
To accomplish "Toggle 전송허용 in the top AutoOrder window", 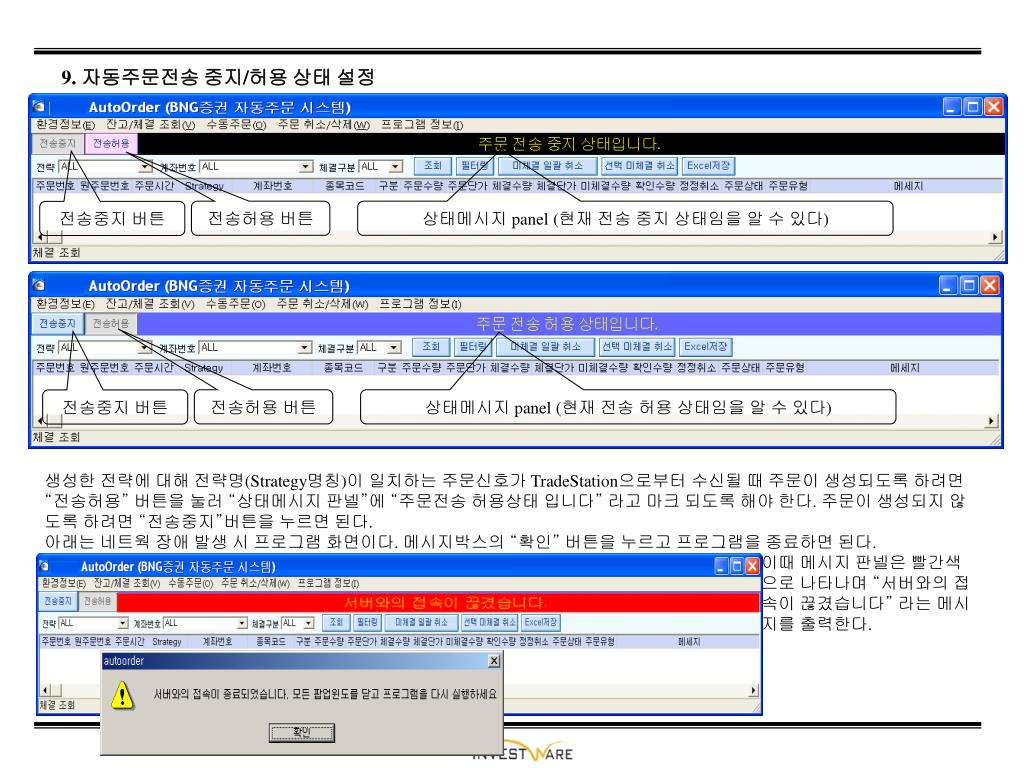I will [x=111, y=144].
